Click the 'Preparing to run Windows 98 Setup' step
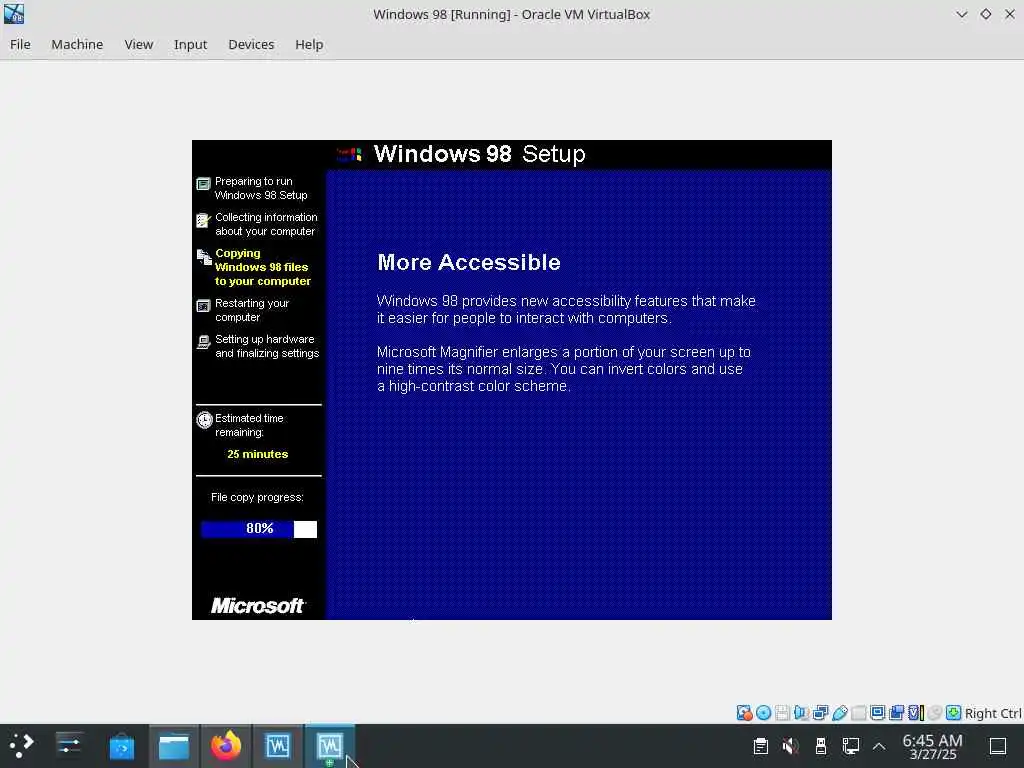 (261, 188)
